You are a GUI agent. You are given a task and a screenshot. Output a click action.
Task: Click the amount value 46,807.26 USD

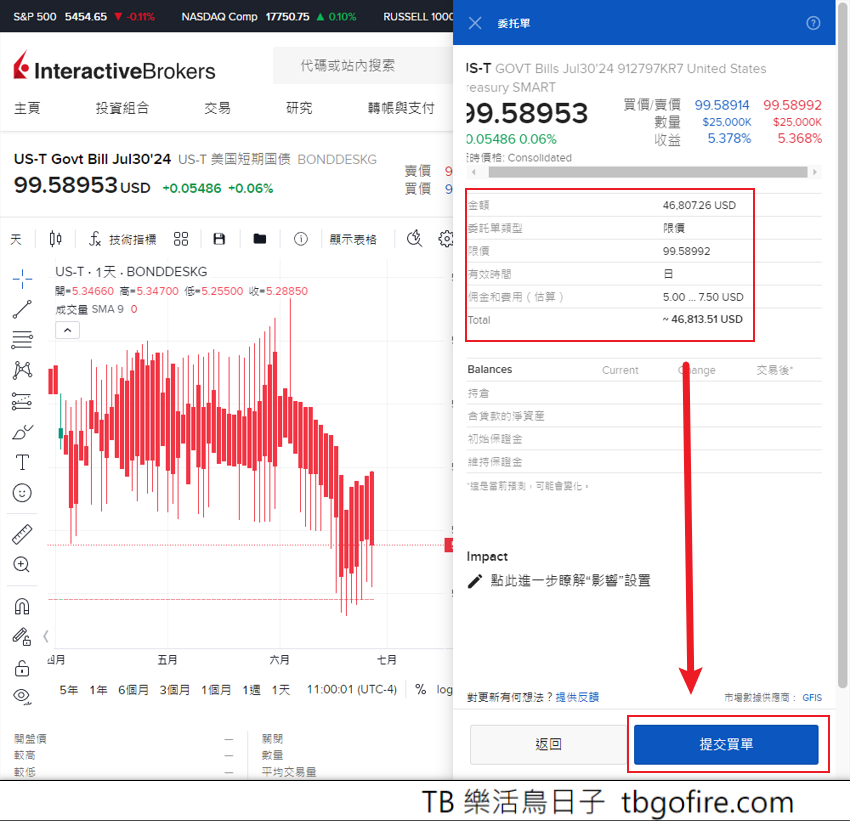(699, 205)
